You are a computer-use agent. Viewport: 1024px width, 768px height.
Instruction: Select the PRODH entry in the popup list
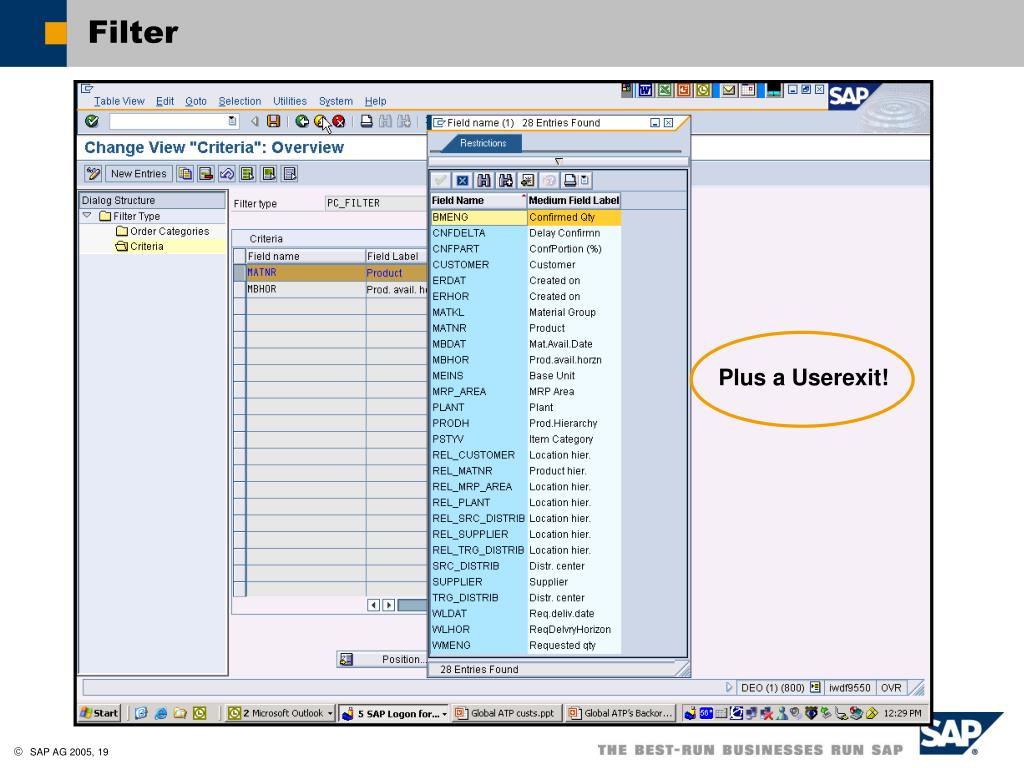[x=526, y=423]
